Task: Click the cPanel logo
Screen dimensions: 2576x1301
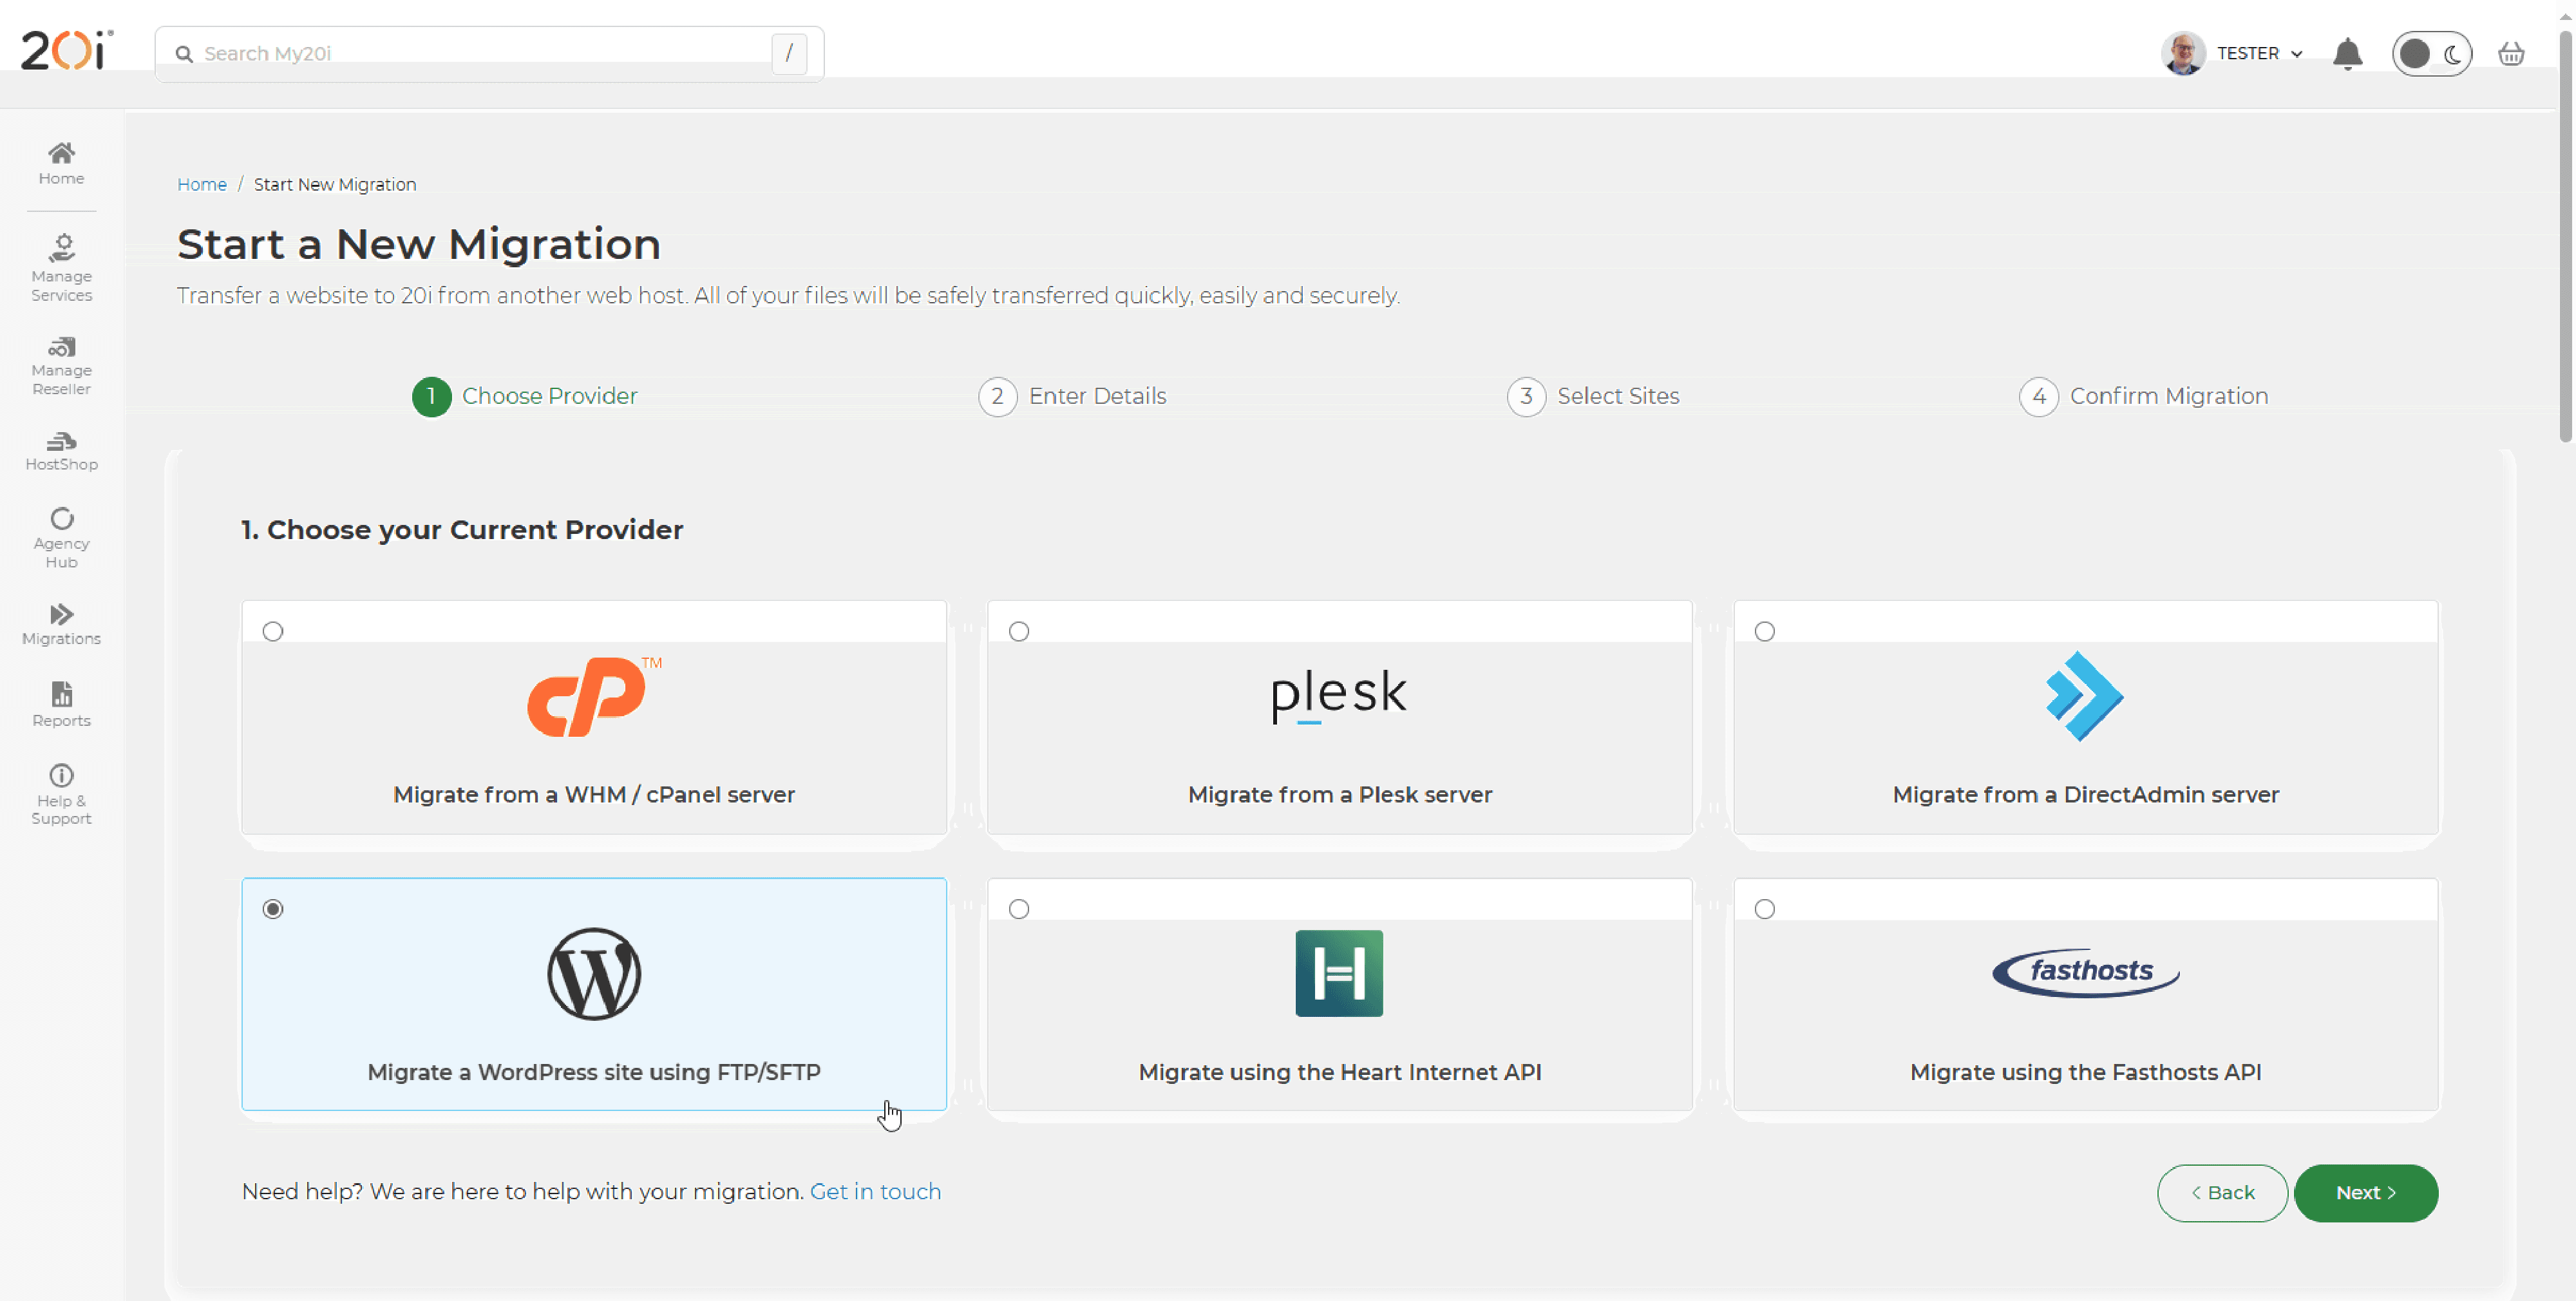Action: click(x=594, y=696)
